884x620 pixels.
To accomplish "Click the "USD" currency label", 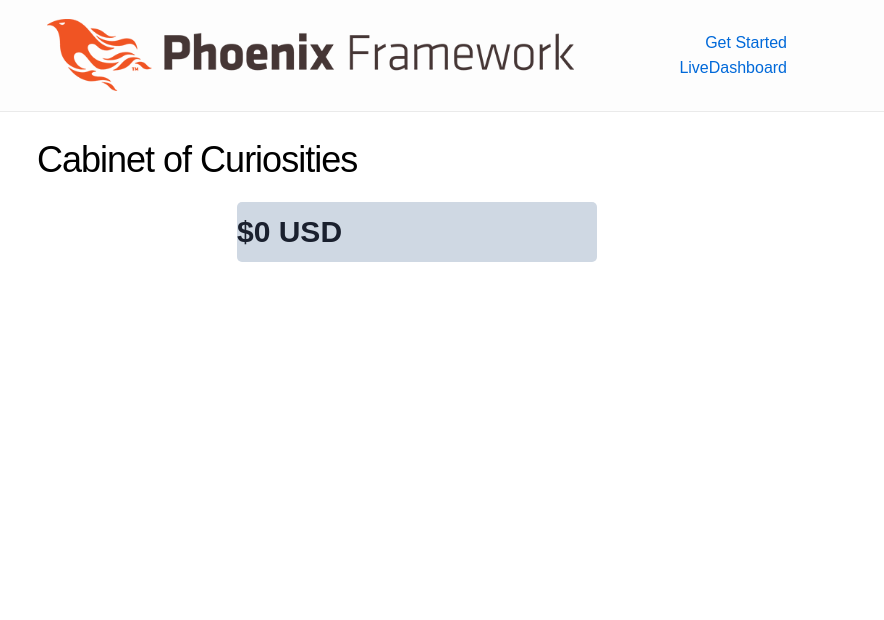I will [x=310, y=232].
